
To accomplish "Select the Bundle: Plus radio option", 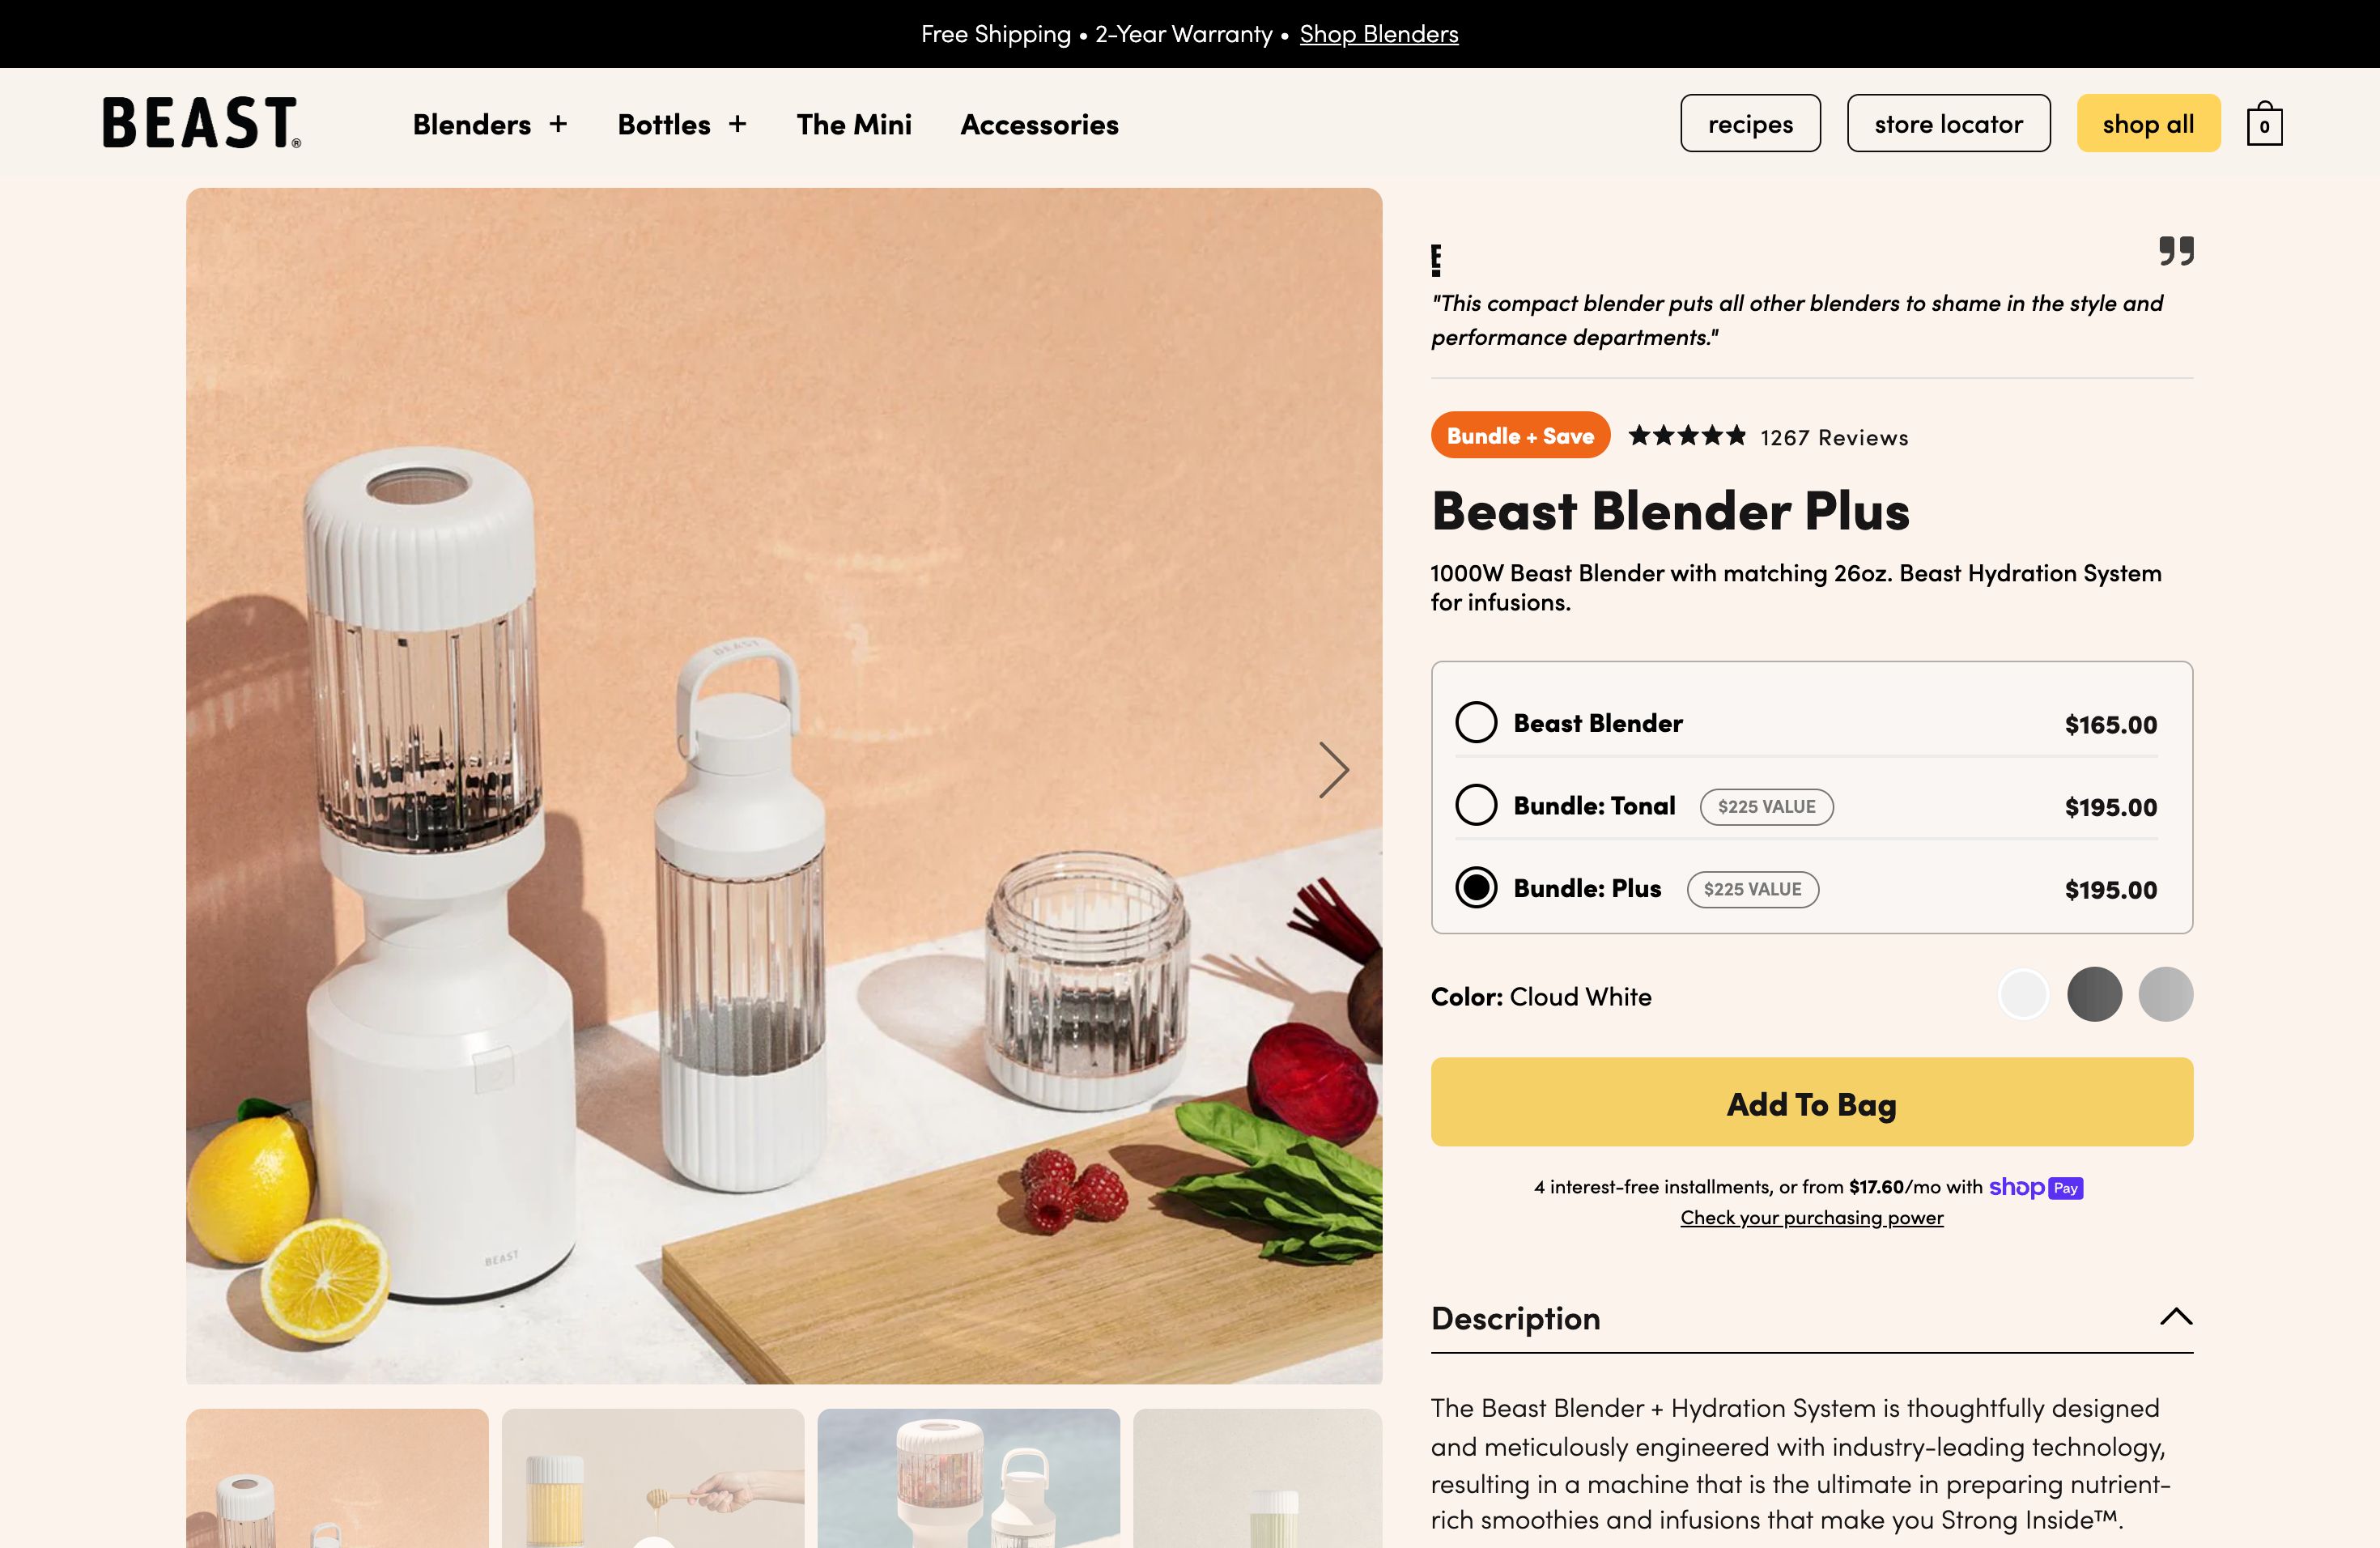I will pos(1476,888).
